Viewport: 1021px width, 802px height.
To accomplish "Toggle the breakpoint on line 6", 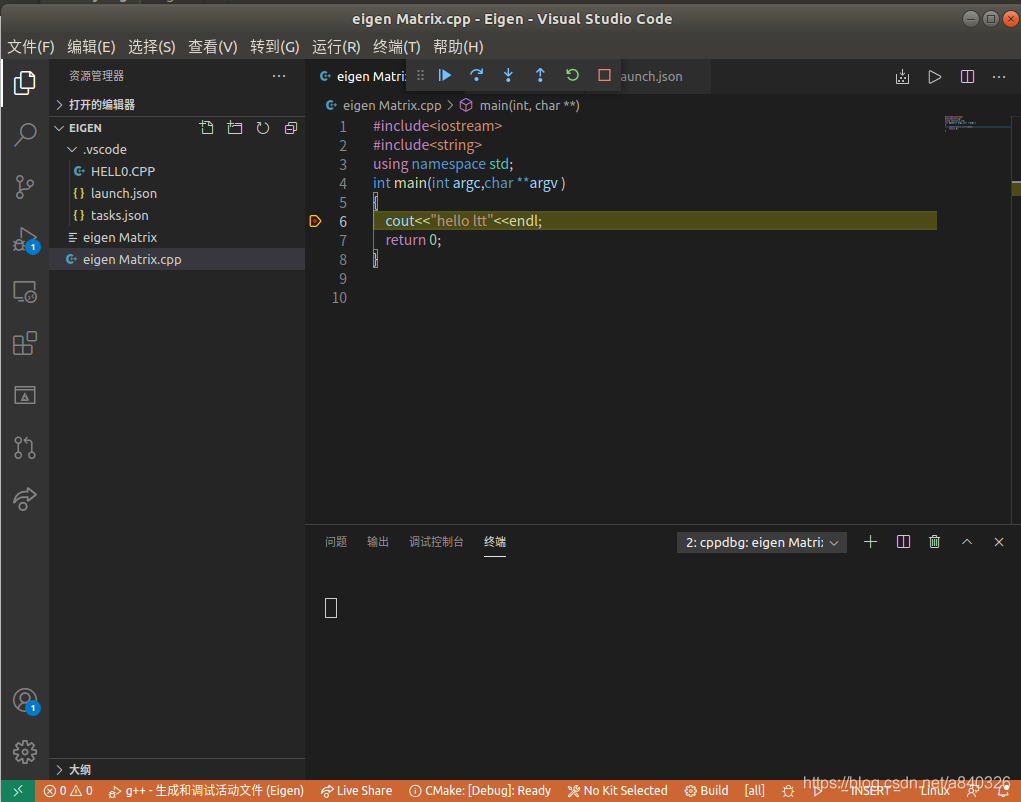I will [x=315, y=221].
